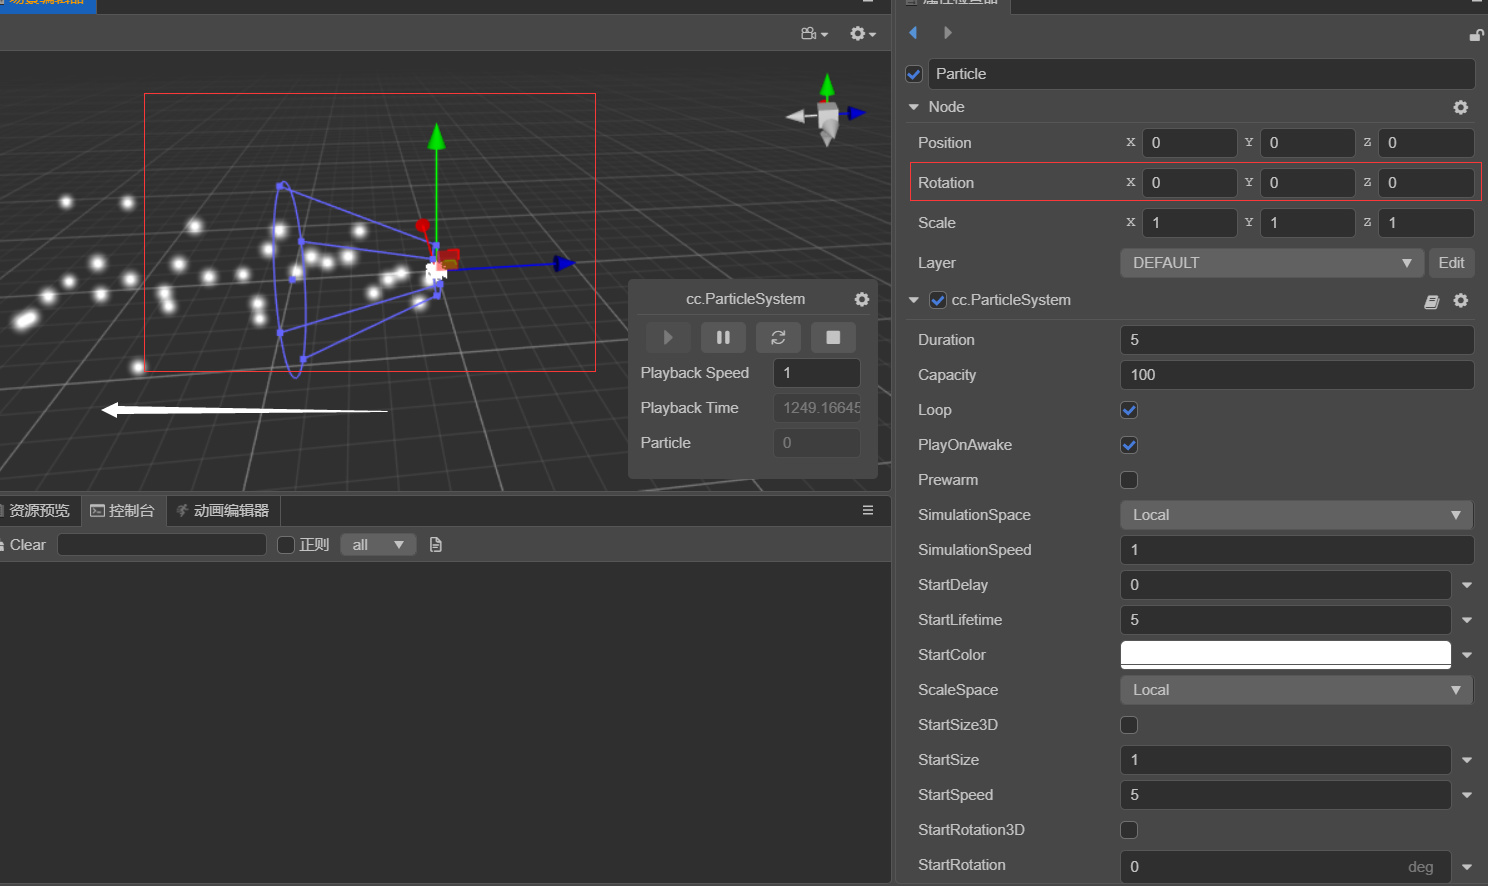Restart the particle system preview
Image resolution: width=1488 pixels, height=886 pixels.
pyautogui.click(x=778, y=338)
